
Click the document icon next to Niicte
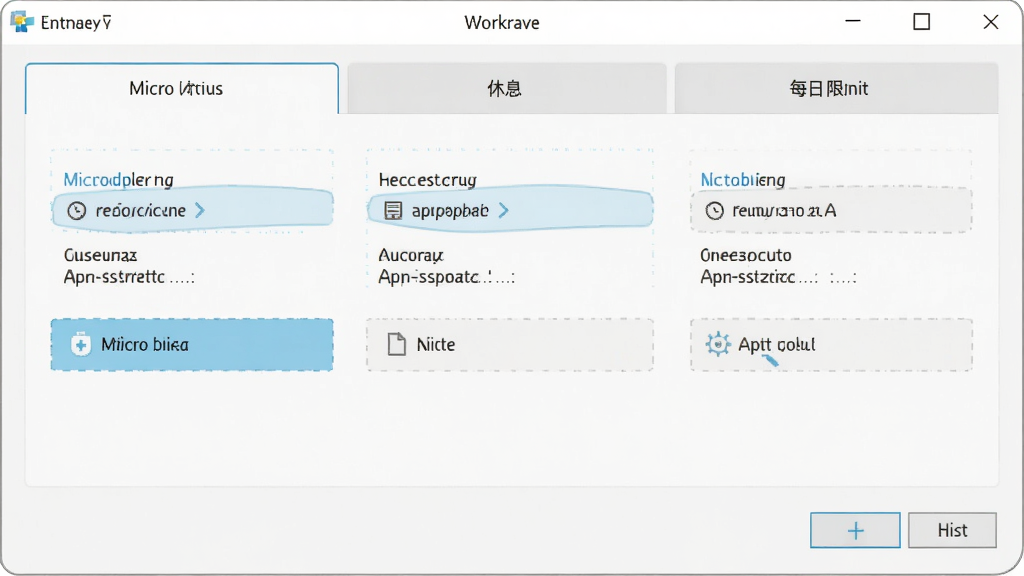[x=396, y=344]
